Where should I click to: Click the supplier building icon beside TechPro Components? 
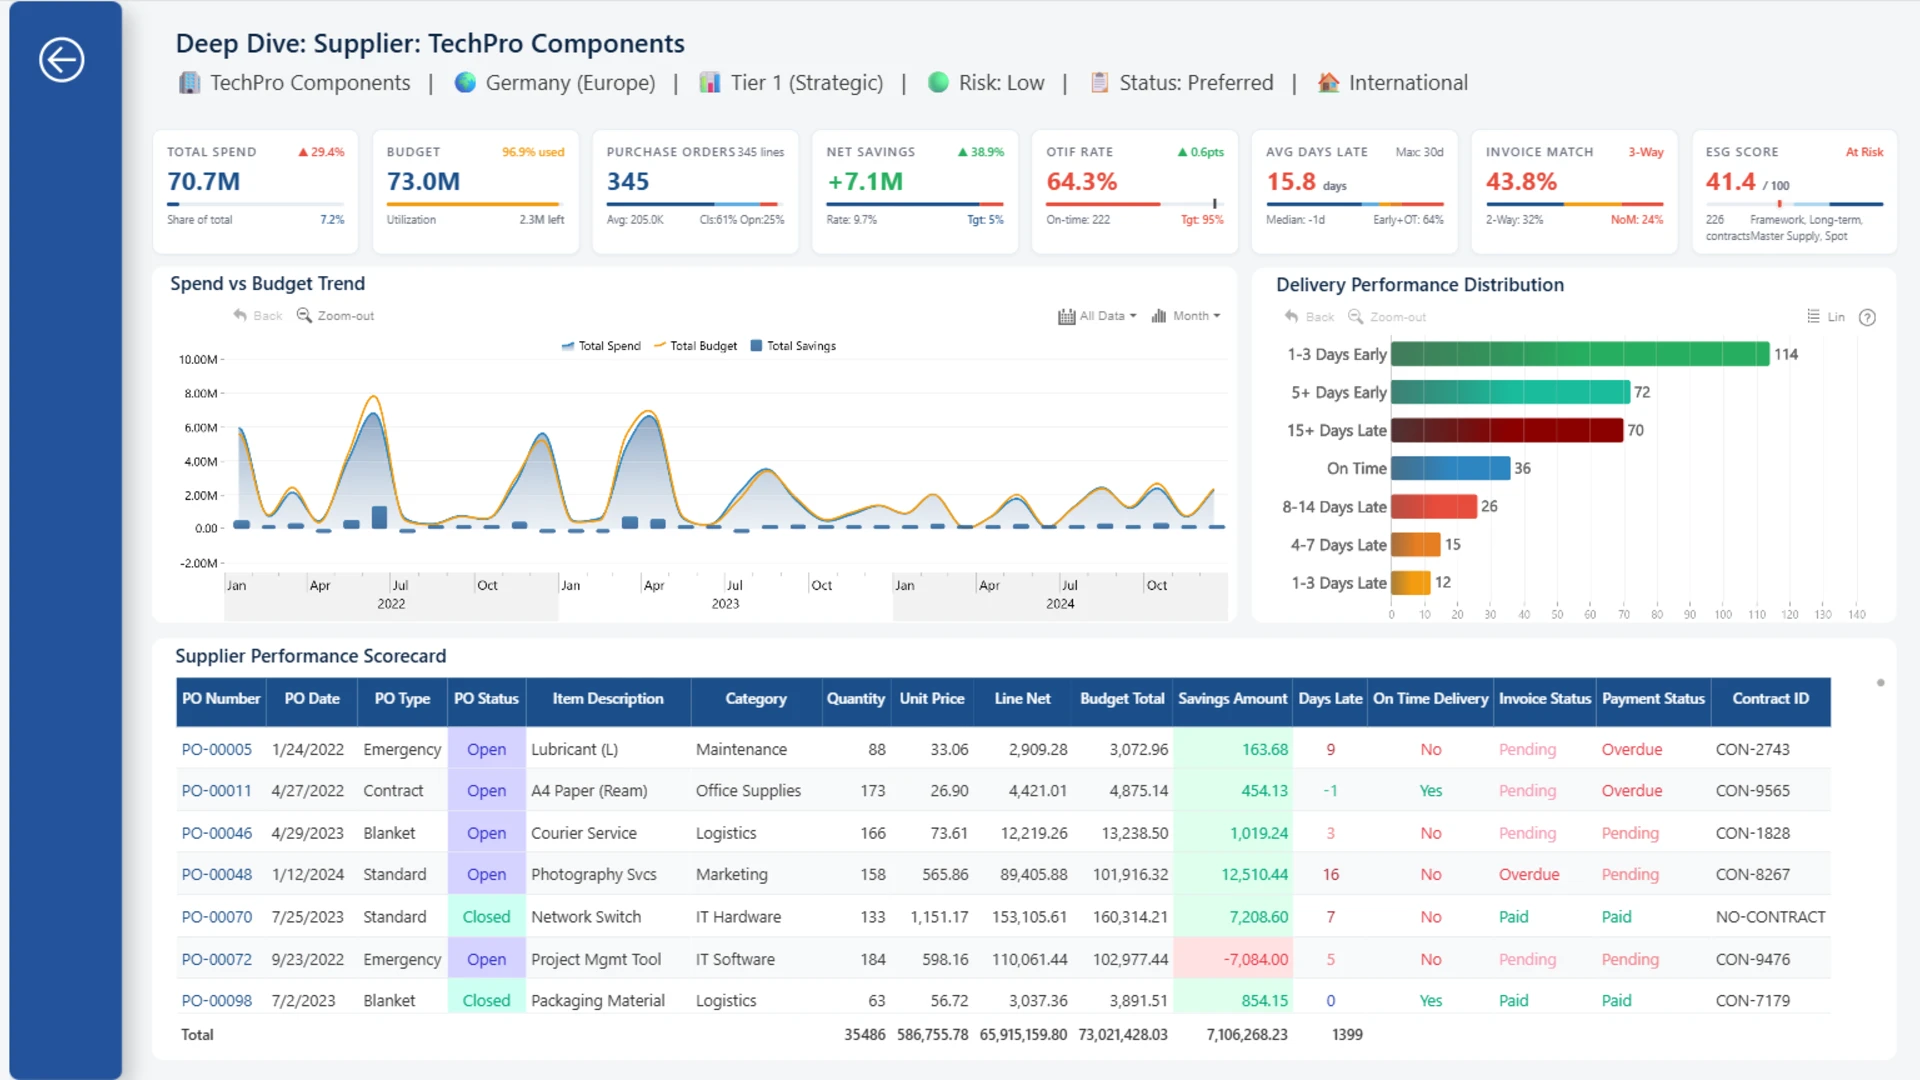[x=189, y=83]
